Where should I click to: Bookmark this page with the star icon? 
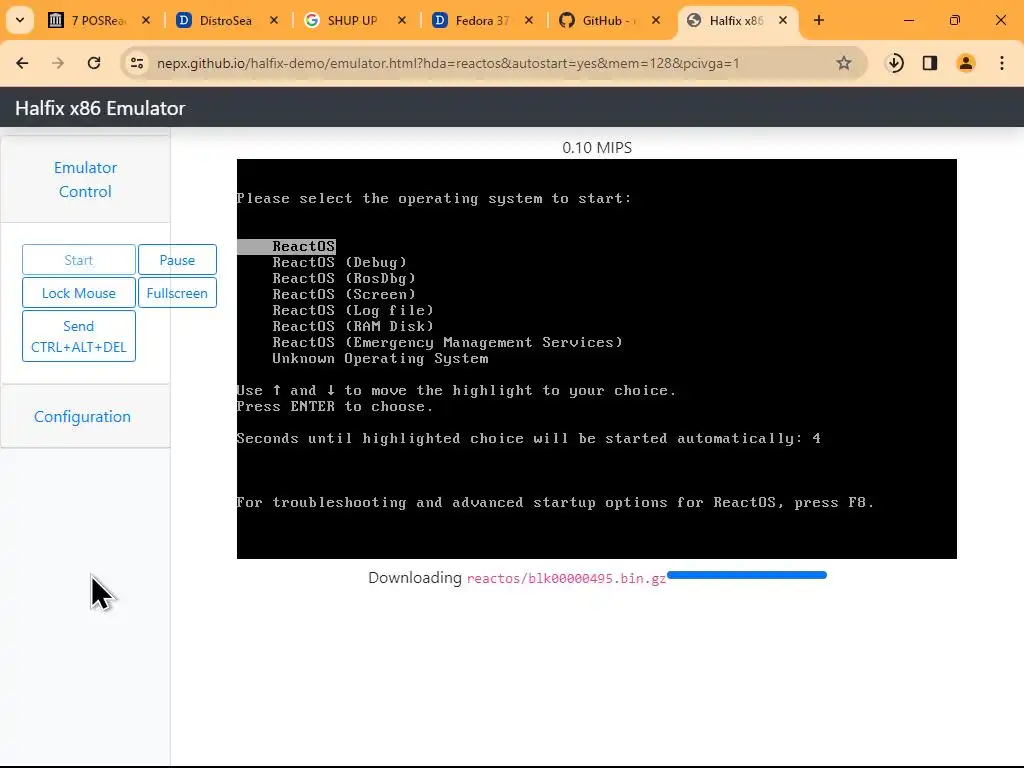(x=844, y=63)
